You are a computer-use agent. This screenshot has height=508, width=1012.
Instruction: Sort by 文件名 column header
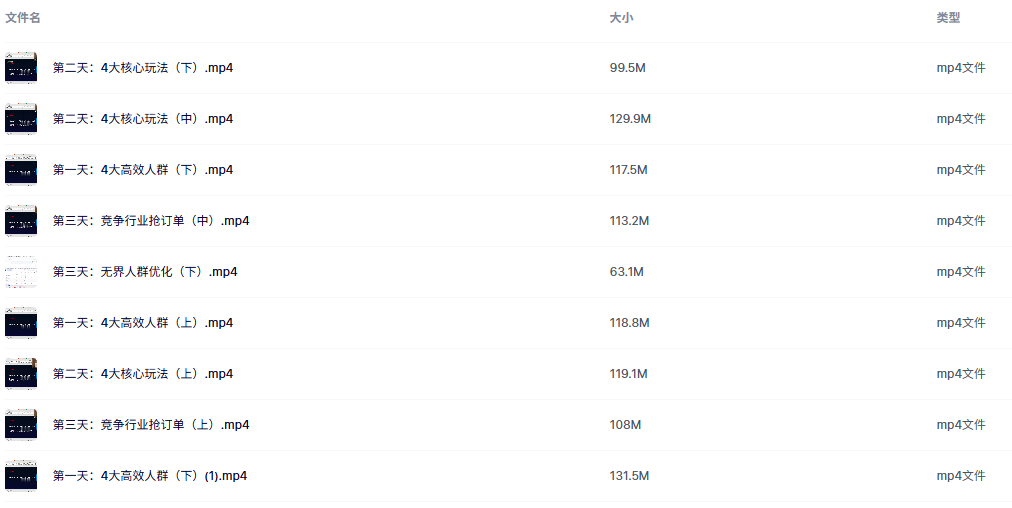click(23, 18)
